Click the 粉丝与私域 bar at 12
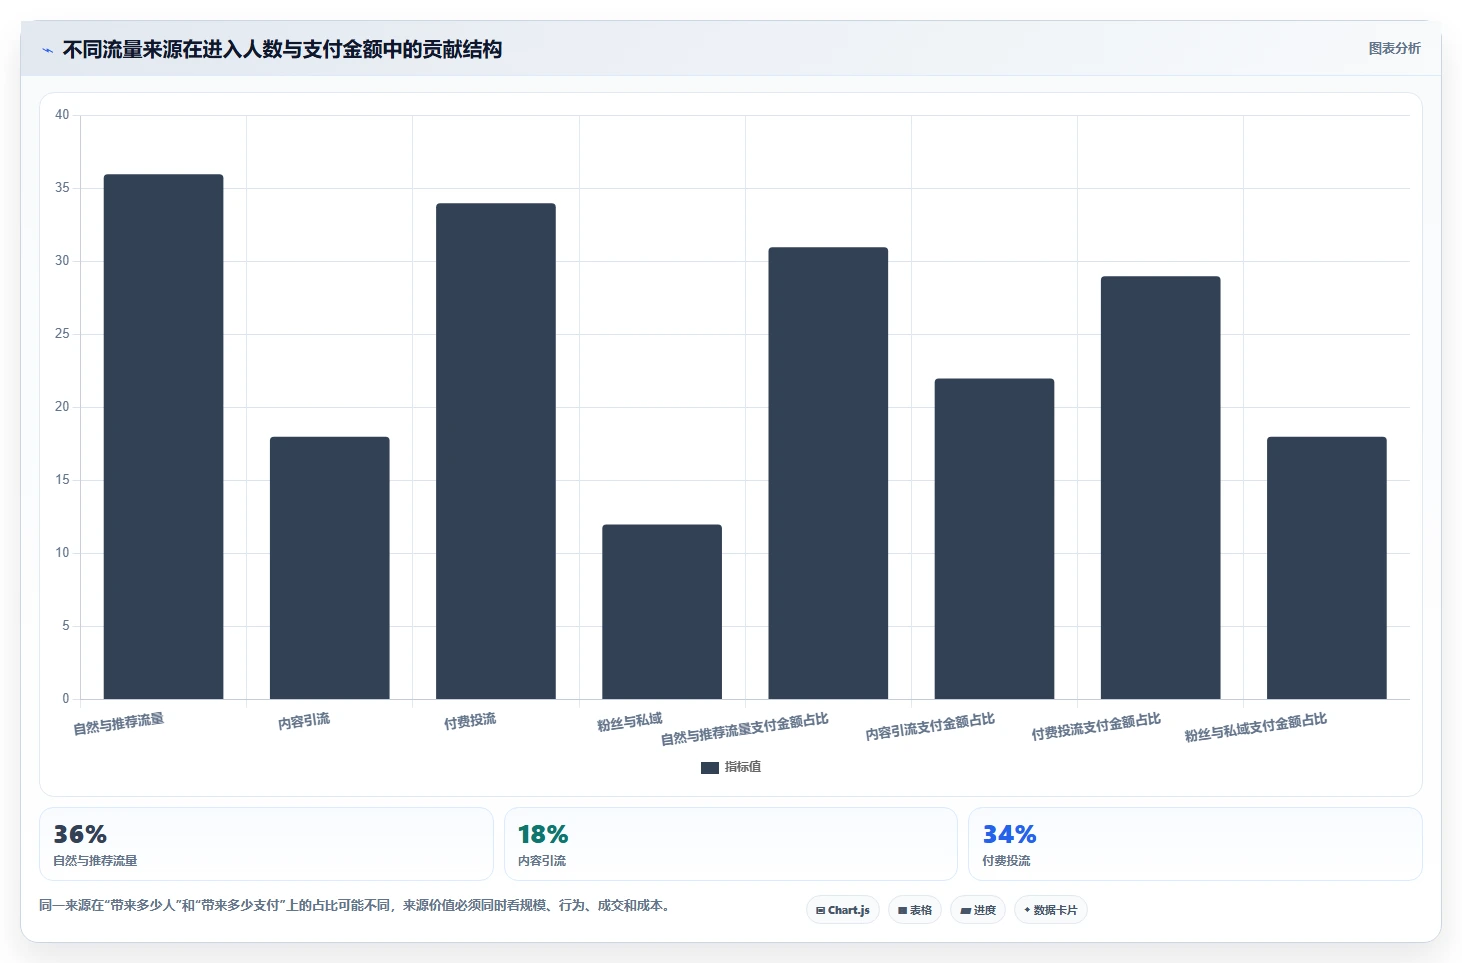The height and width of the screenshot is (963, 1462). click(662, 612)
